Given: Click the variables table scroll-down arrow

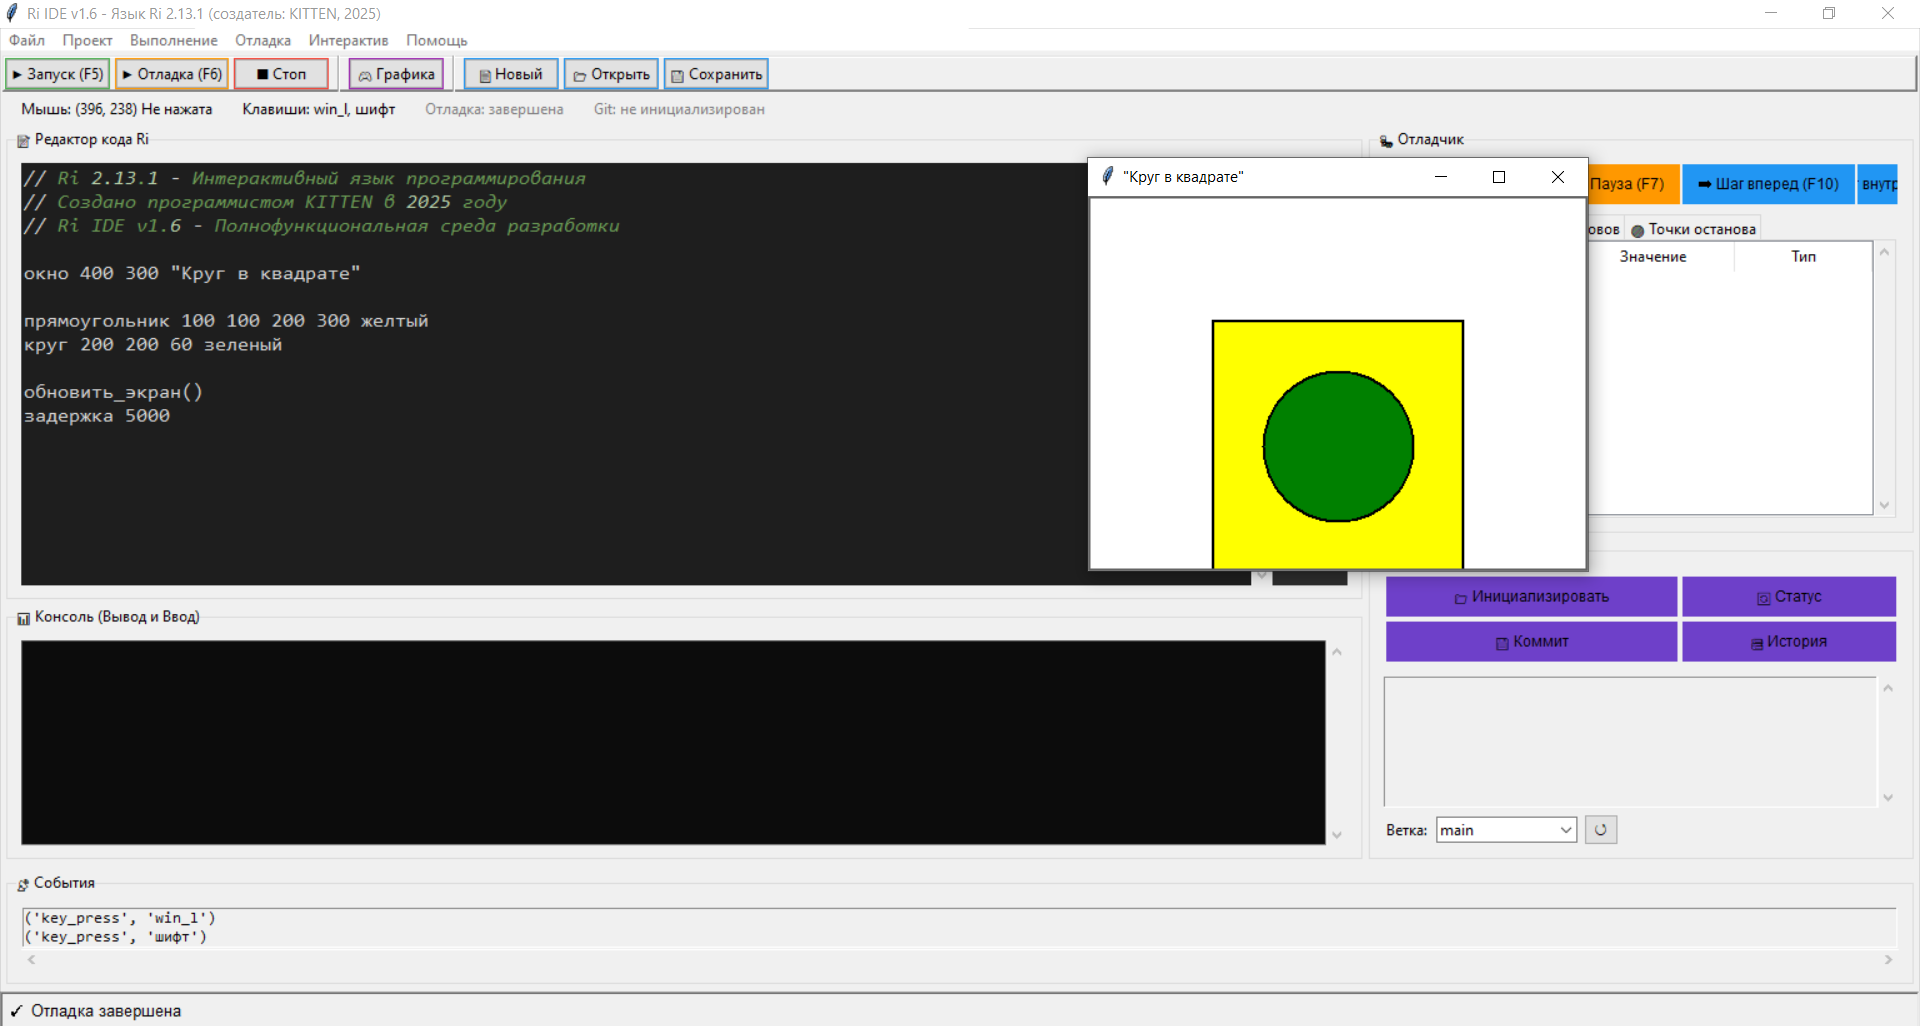Looking at the screenshot, I should [1885, 506].
